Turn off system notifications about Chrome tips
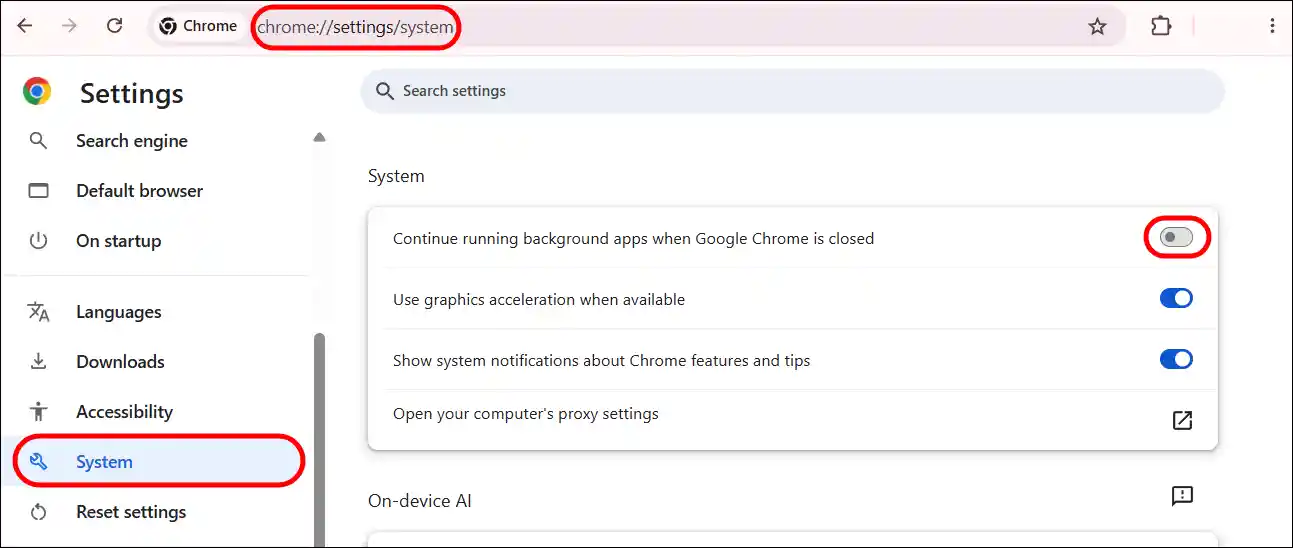The image size is (1293, 548). click(x=1176, y=359)
